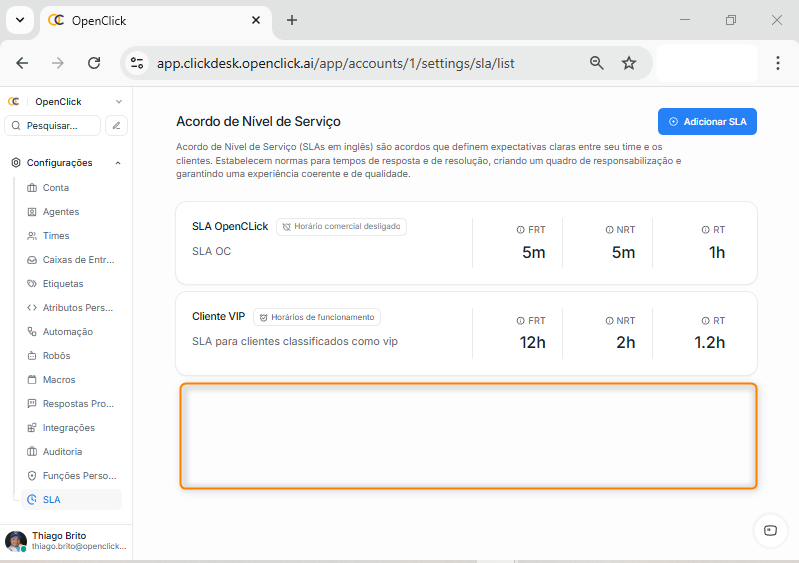This screenshot has width=799, height=563.
Task: Click the FRT info icon in SLA OpenCLick
Action: tap(520, 229)
